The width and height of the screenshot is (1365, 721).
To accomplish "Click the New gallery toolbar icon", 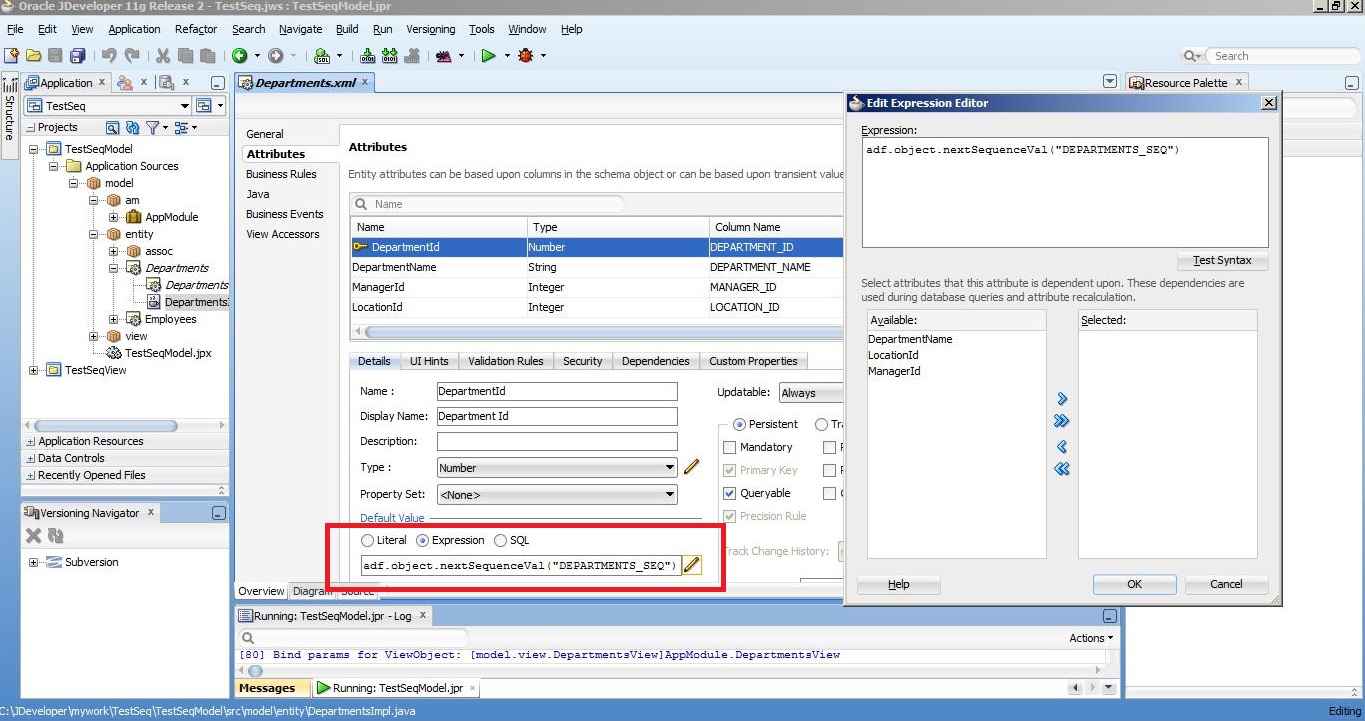I will [x=11, y=56].
